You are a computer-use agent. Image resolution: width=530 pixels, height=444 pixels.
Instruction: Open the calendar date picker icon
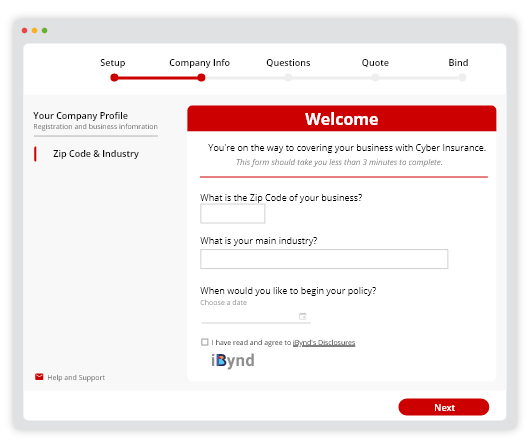click(303, 316)
